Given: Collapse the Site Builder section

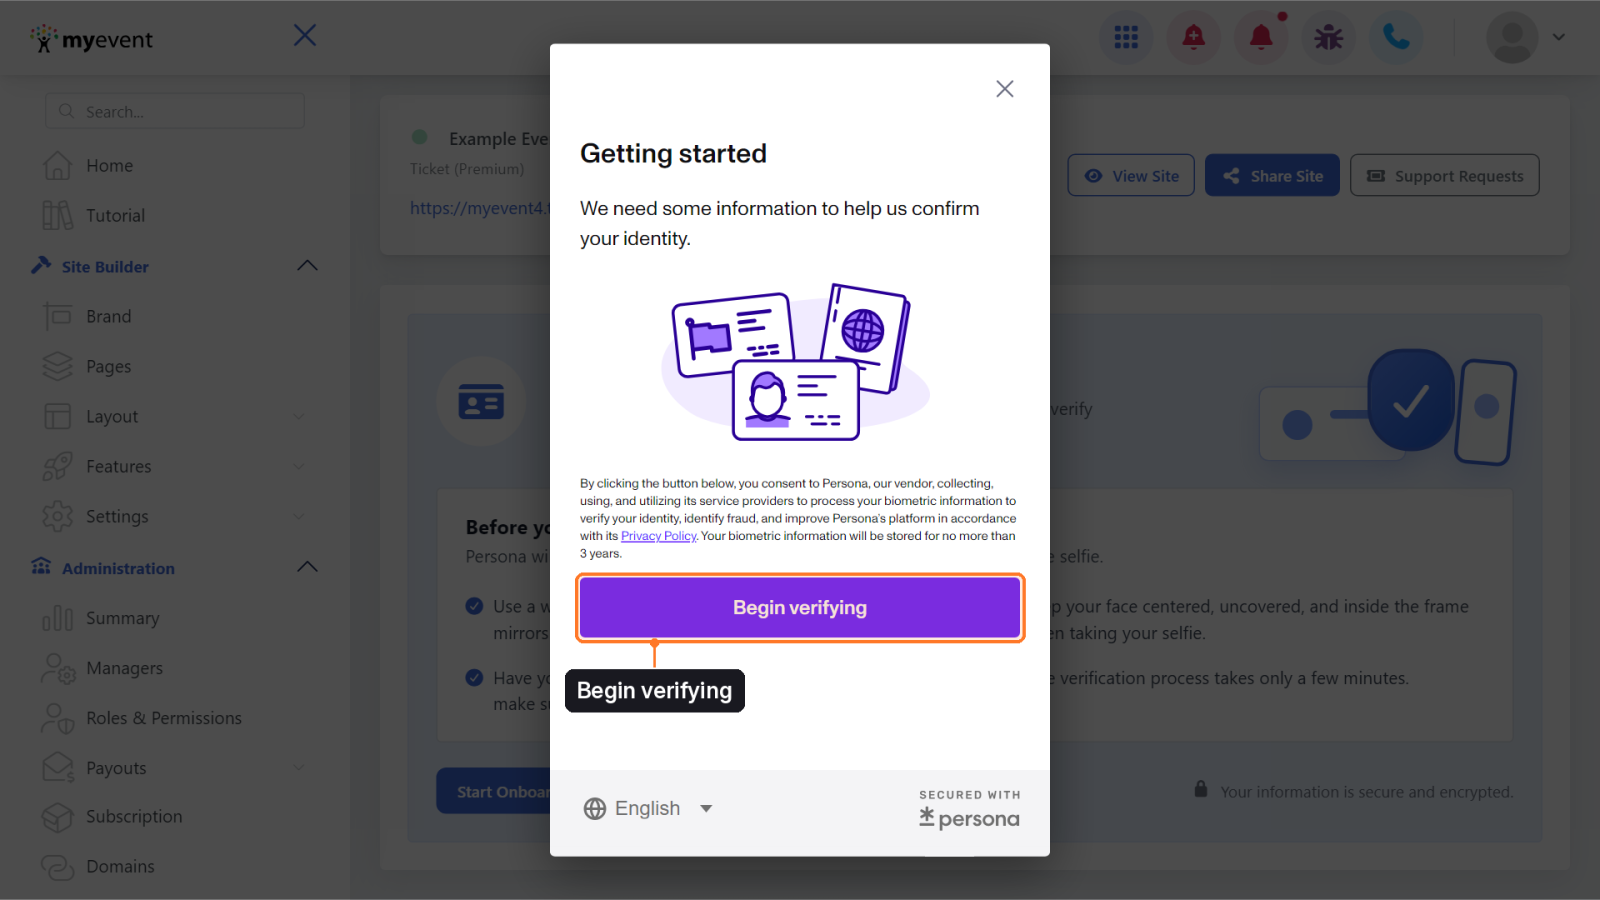Looking at the screenshot, I should (x=307, y=266).
